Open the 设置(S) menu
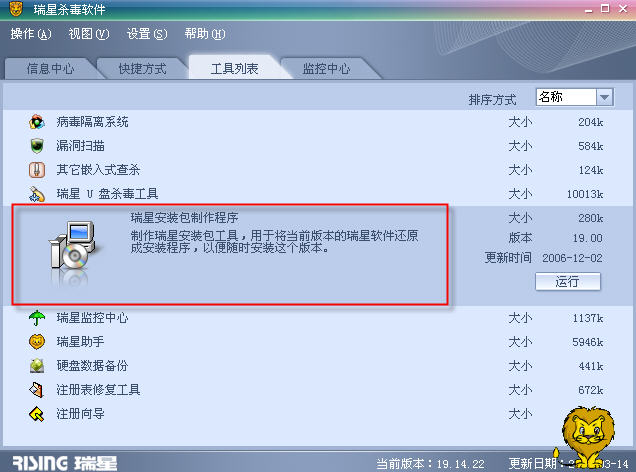 point(147,34)
